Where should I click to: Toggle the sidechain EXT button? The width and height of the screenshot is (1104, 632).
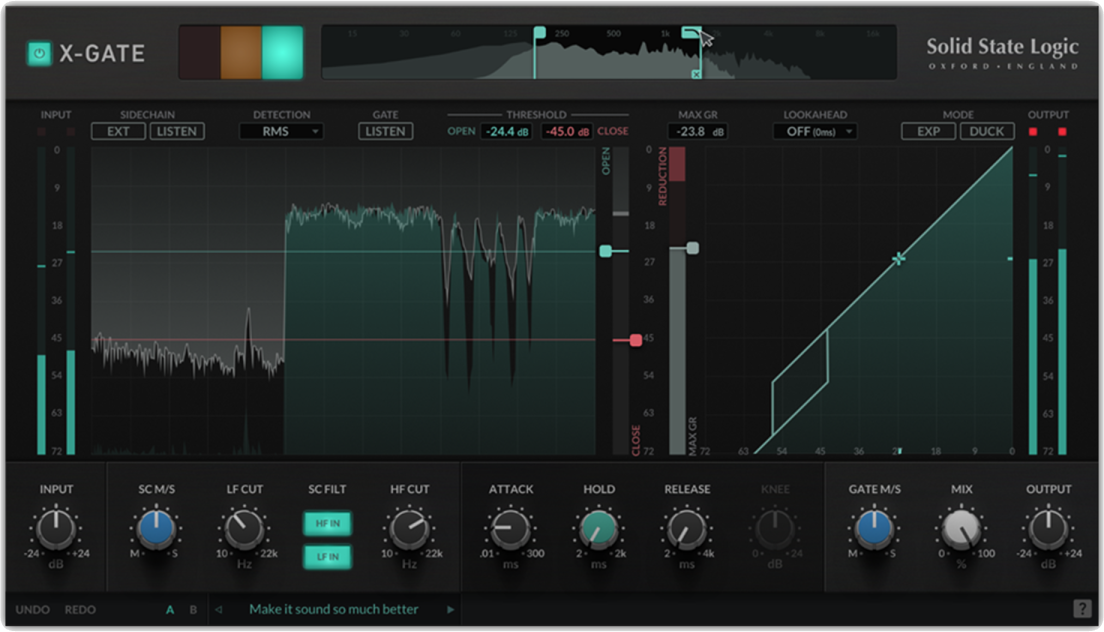pyautogui.click(x=118, y=131)
